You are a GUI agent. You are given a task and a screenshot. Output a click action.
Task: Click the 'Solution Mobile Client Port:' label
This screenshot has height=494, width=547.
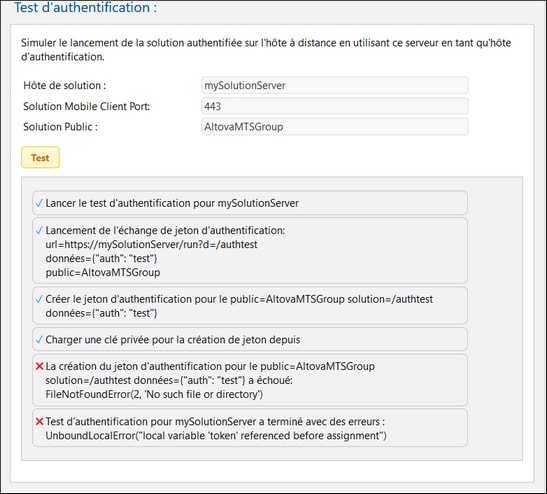(x=87, y=106)
